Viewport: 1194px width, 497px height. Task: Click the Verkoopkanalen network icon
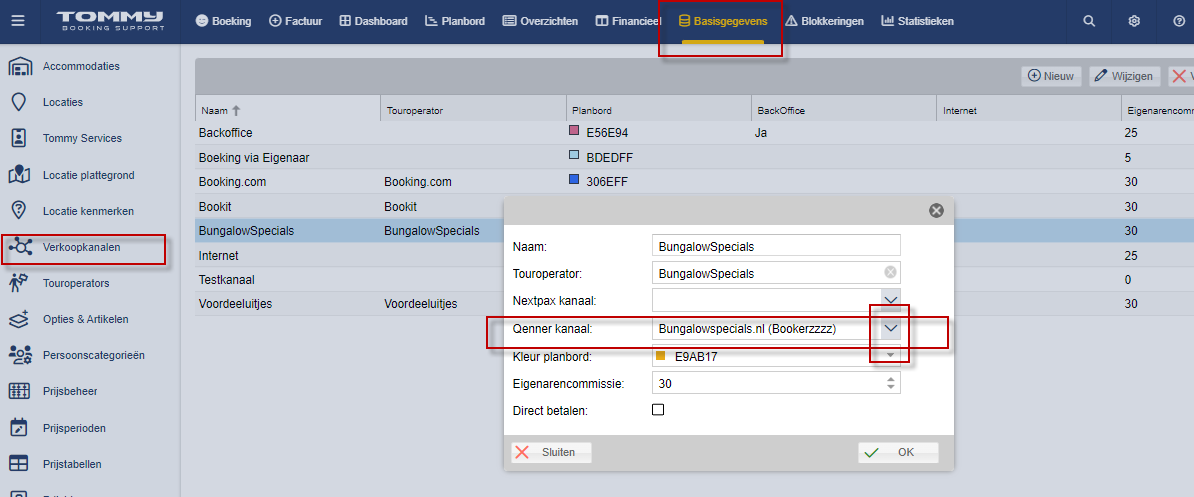click(19, 247)
